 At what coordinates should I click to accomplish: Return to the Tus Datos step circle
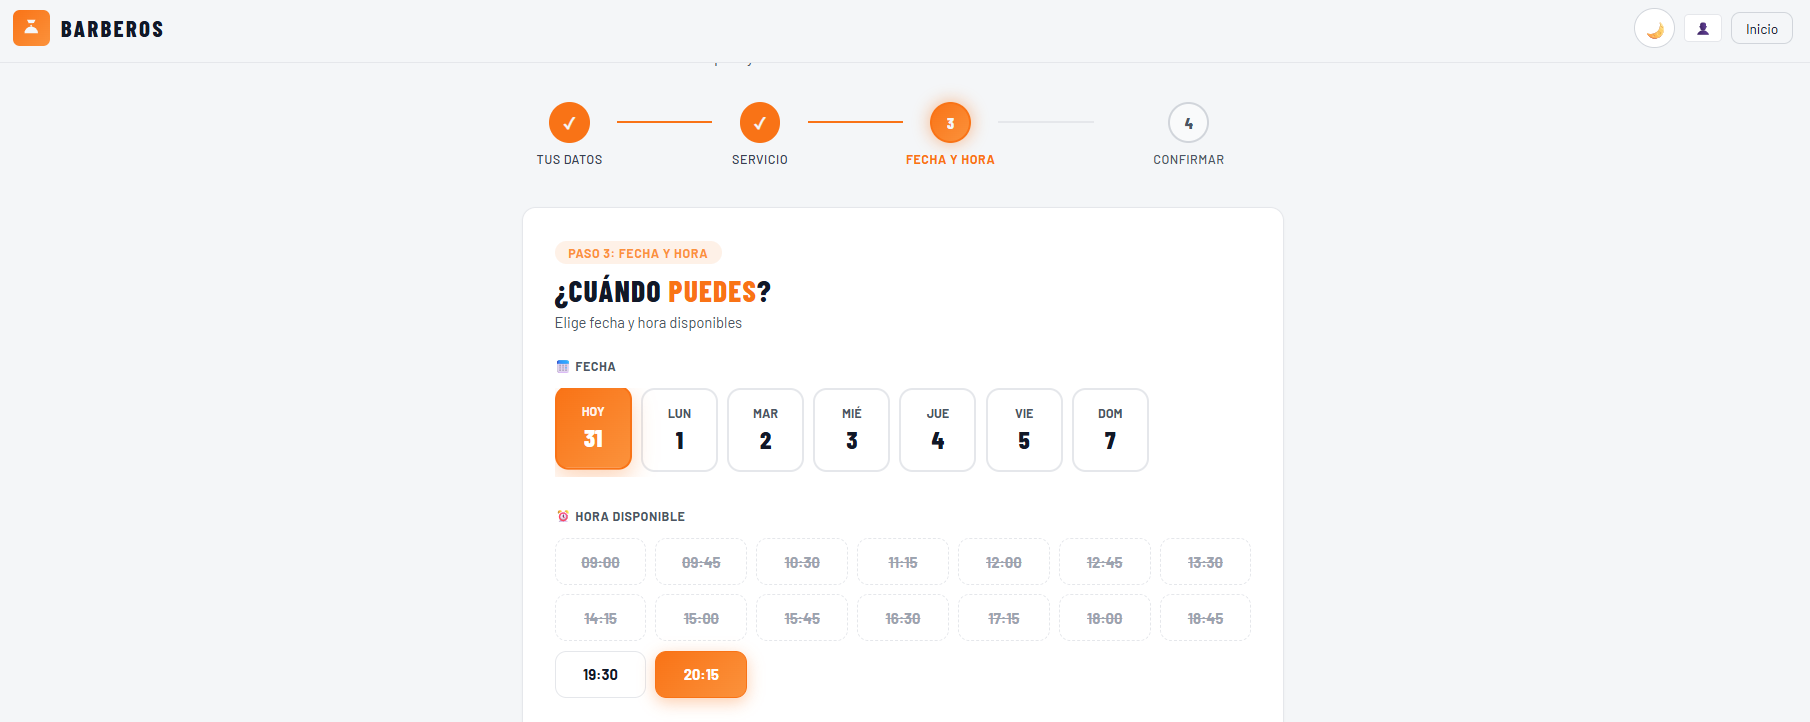tap(569, 123)
